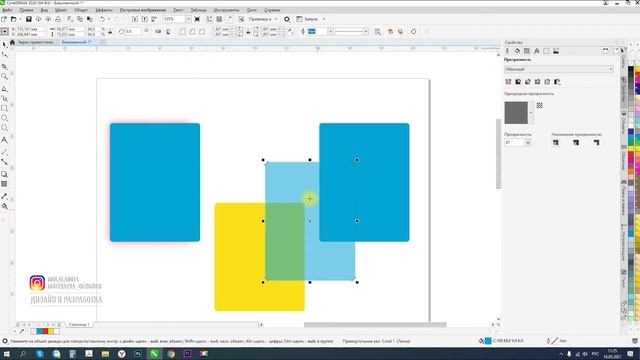Select the chamfered corner style button

202,31
